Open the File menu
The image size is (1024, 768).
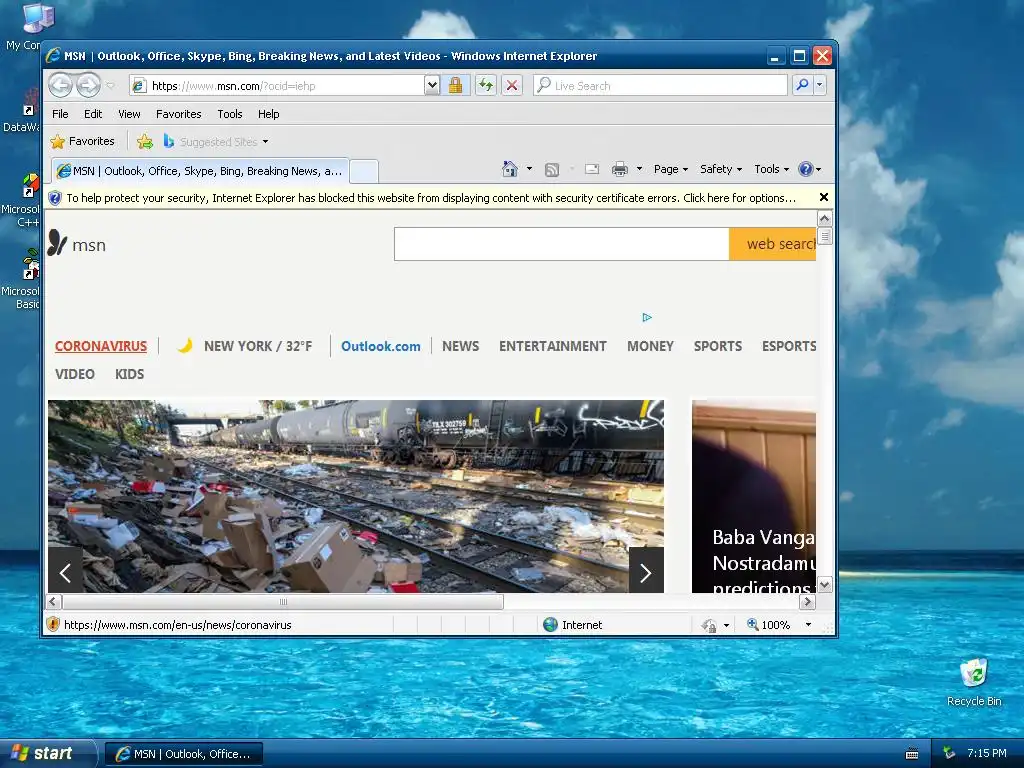click(60, 114)
